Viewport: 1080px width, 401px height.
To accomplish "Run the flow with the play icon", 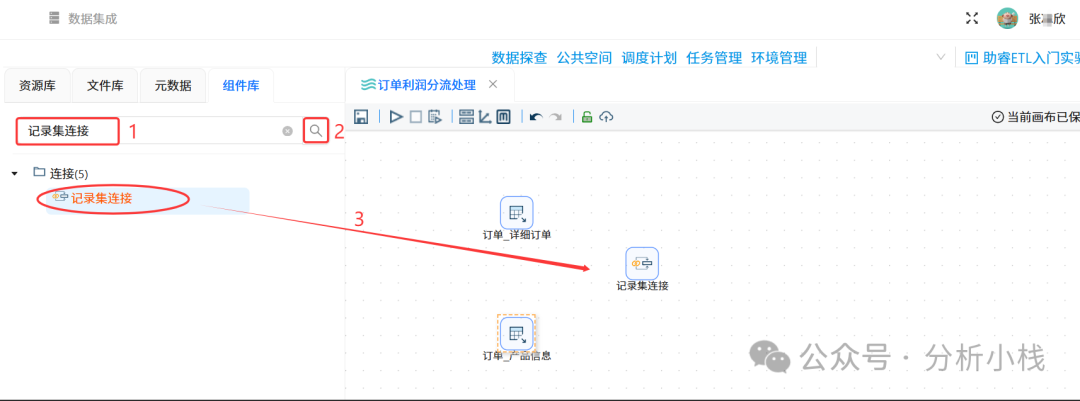I will [396, 117].
